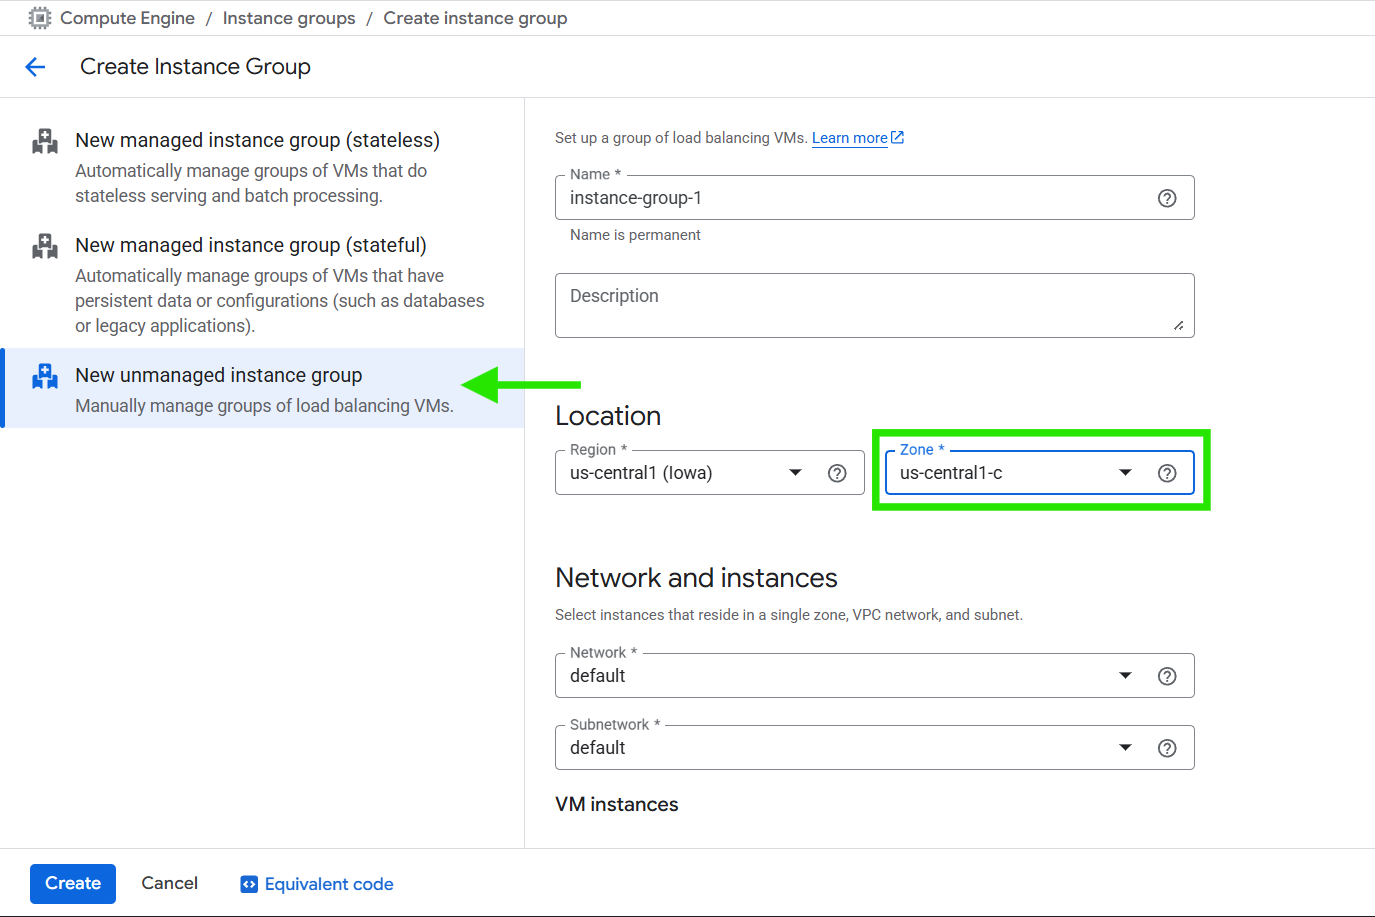This screenshot has width=1375, height=917.
Task: Open help icon for the Name field
Action: click(x=1166, y=198)
